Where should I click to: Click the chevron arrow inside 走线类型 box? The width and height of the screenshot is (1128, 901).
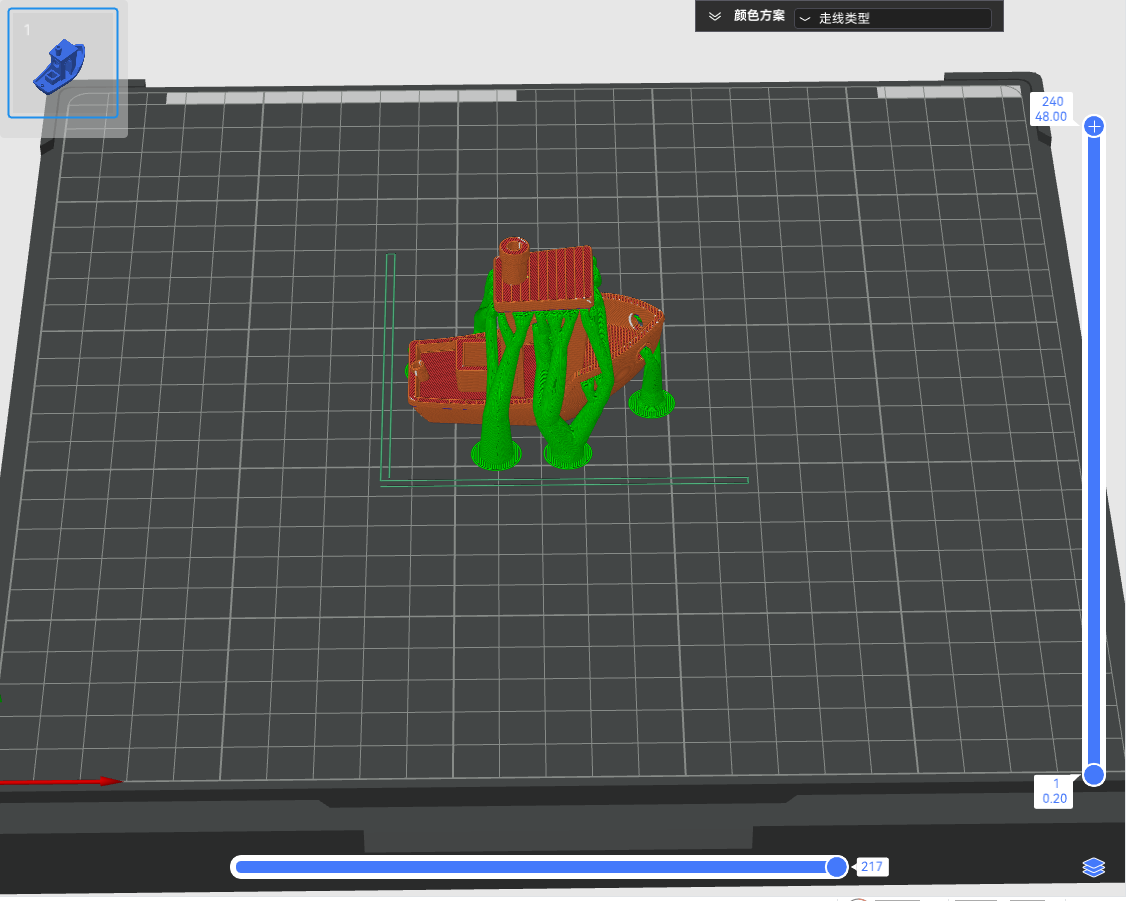pos(805,18)
